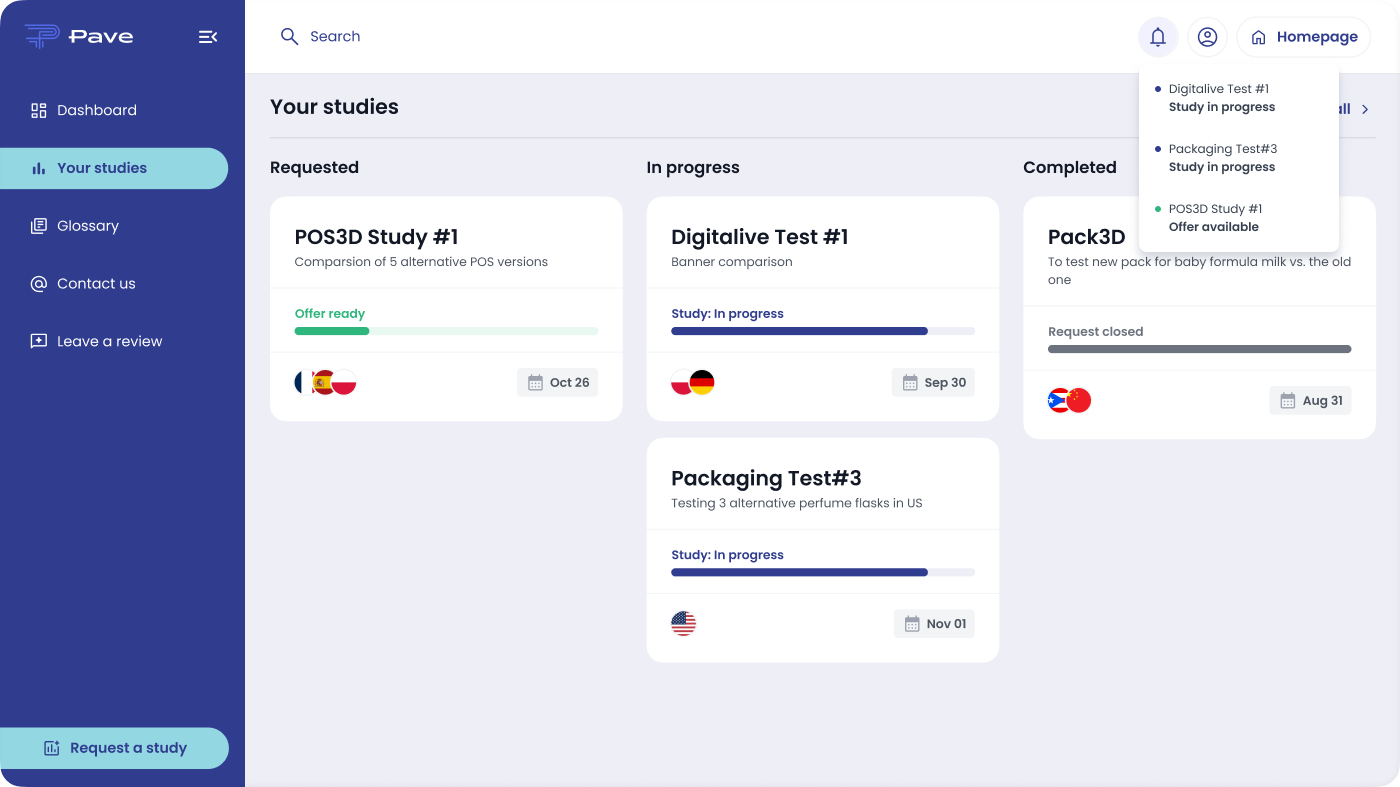Image resolution: width=1400 pixels, height=787 pixels.
Task: Click the Offer ready progress bar
Action: [x=446, y=331]
